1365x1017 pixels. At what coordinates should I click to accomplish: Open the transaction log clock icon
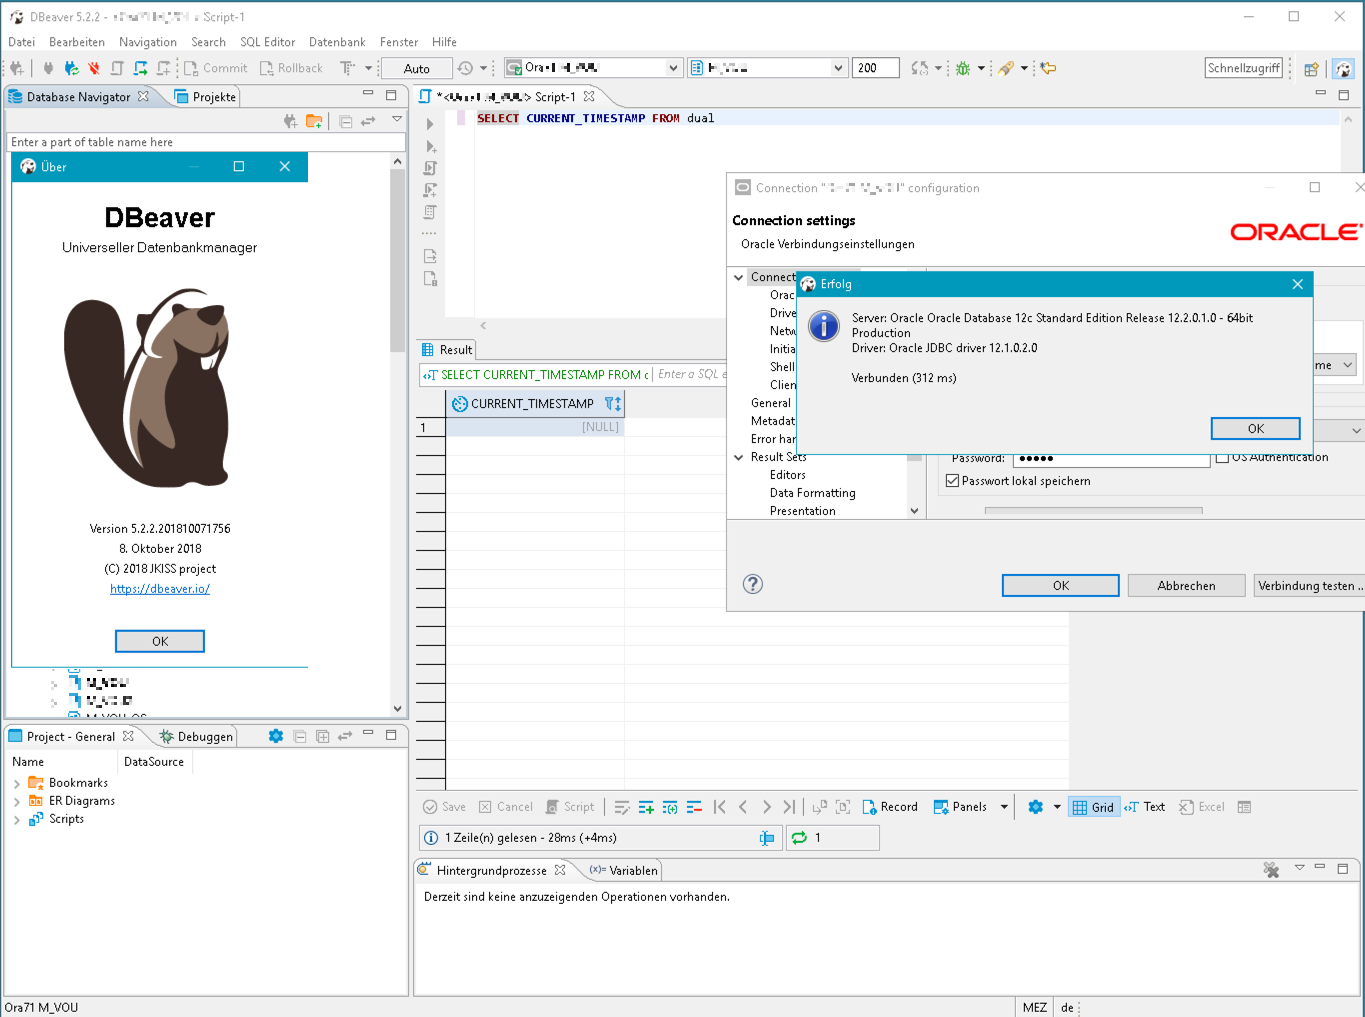click(x=466, y=68)
